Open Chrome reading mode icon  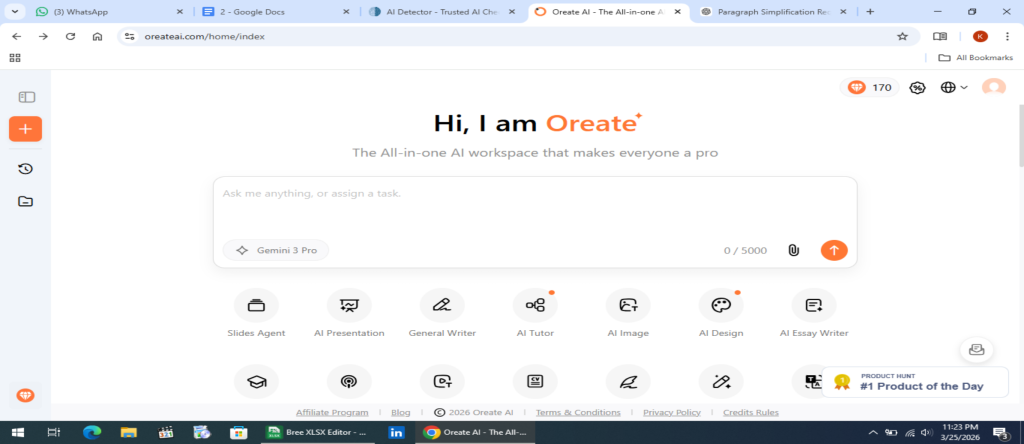point(940,37)
